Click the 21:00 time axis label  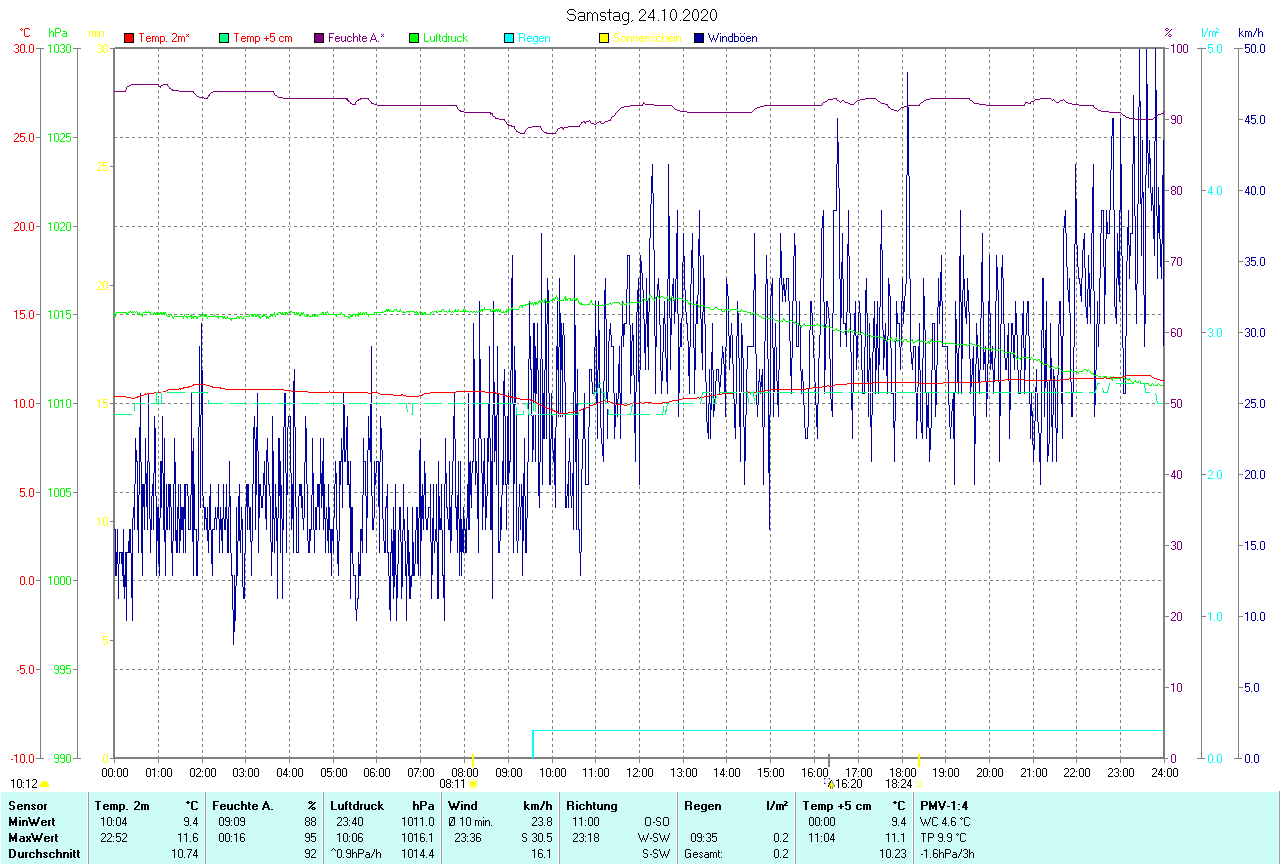(1033, 773)
